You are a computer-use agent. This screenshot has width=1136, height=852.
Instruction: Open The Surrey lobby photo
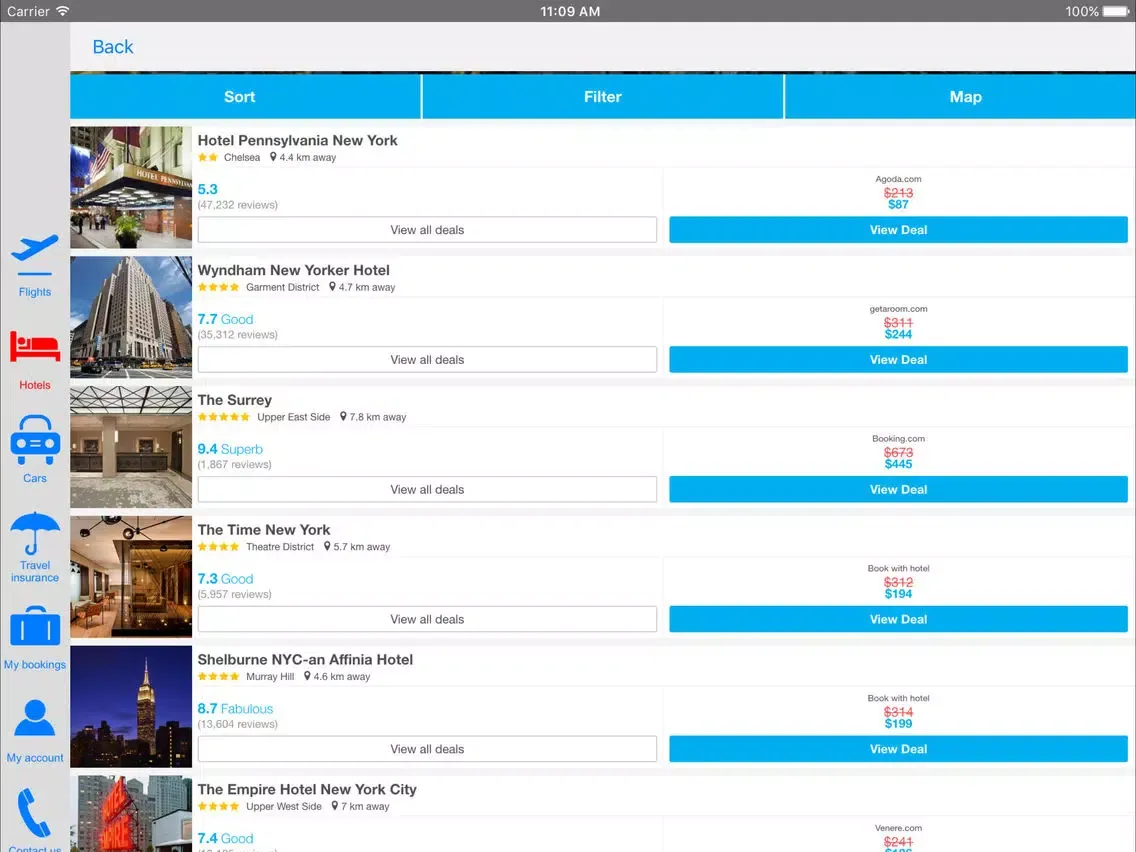[131, 447]
